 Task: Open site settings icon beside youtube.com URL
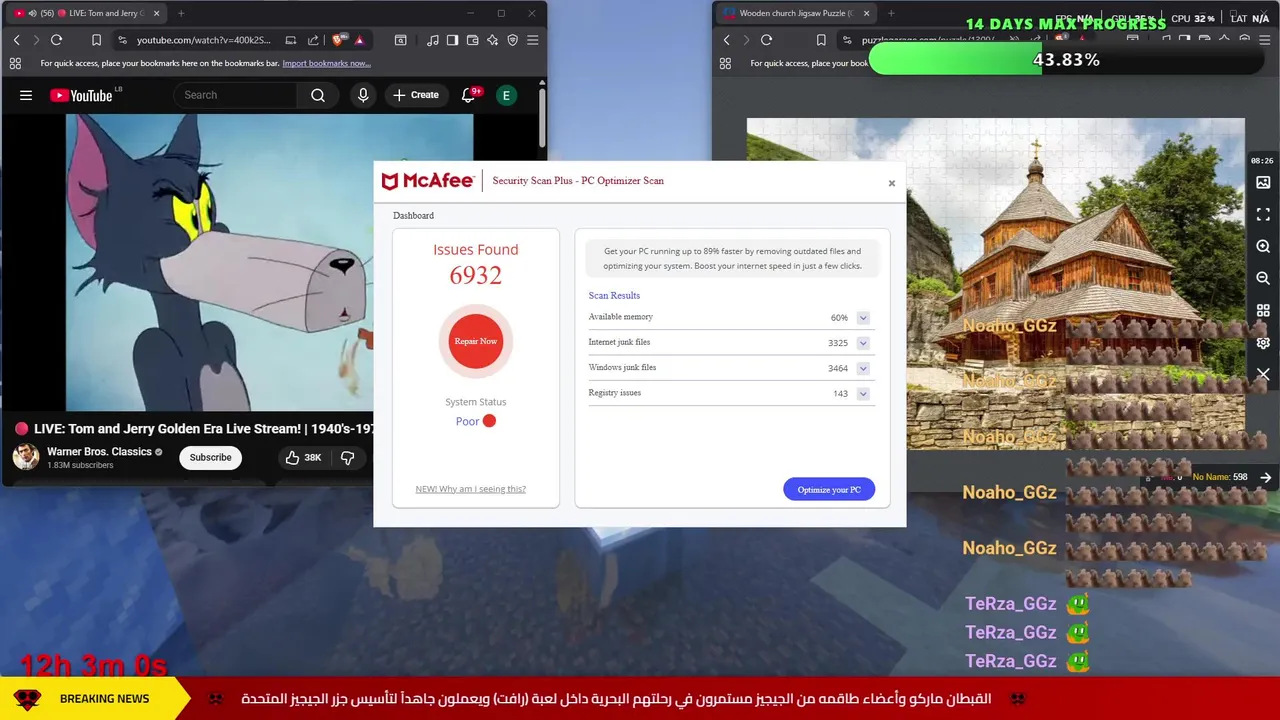tap(122, 40)
